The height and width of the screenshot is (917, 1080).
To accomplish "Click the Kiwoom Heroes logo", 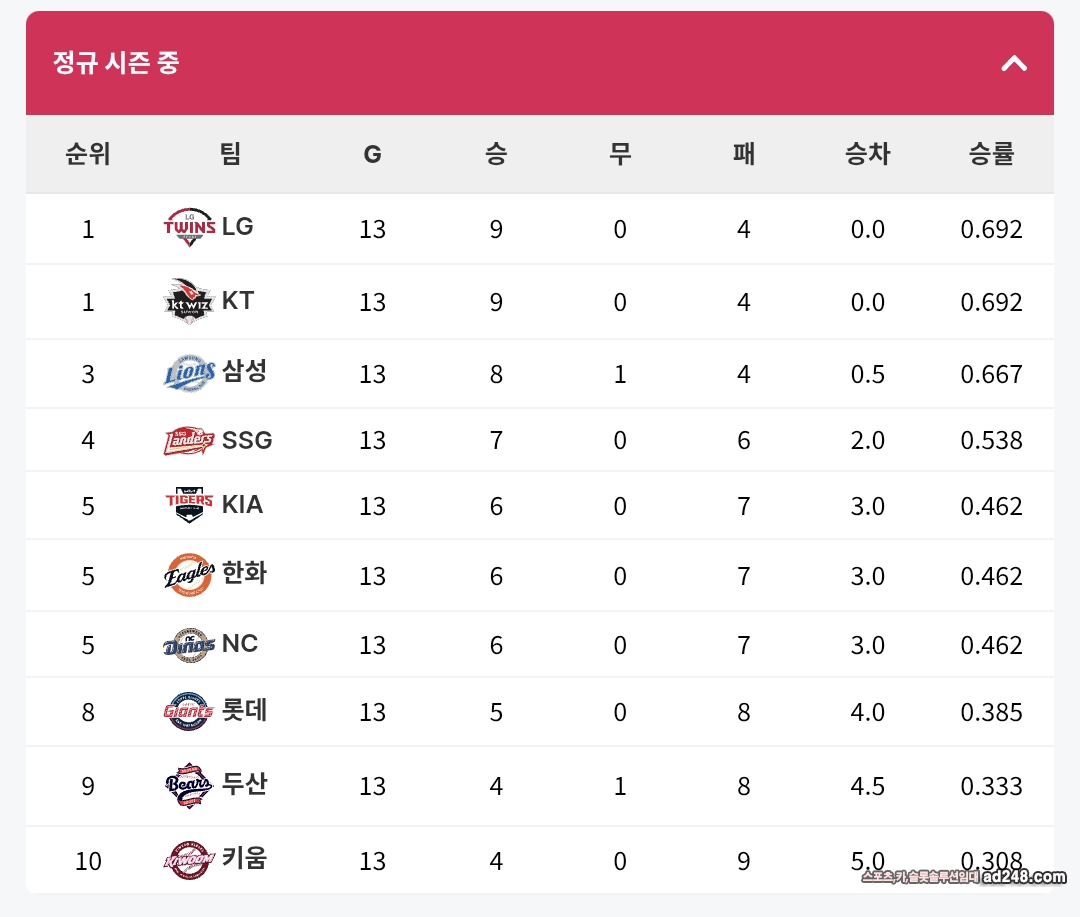I will (189, 860).
